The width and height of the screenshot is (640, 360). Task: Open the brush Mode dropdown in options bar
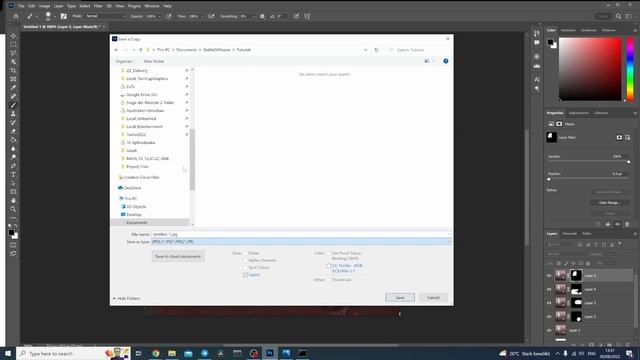pos(105,16)
